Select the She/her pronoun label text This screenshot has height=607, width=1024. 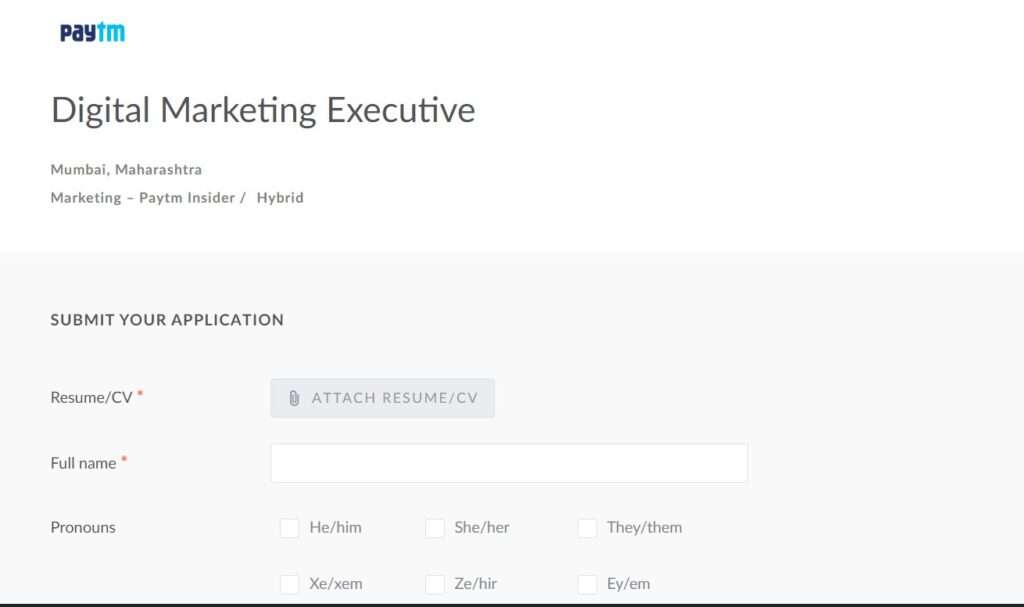(482, 527)
